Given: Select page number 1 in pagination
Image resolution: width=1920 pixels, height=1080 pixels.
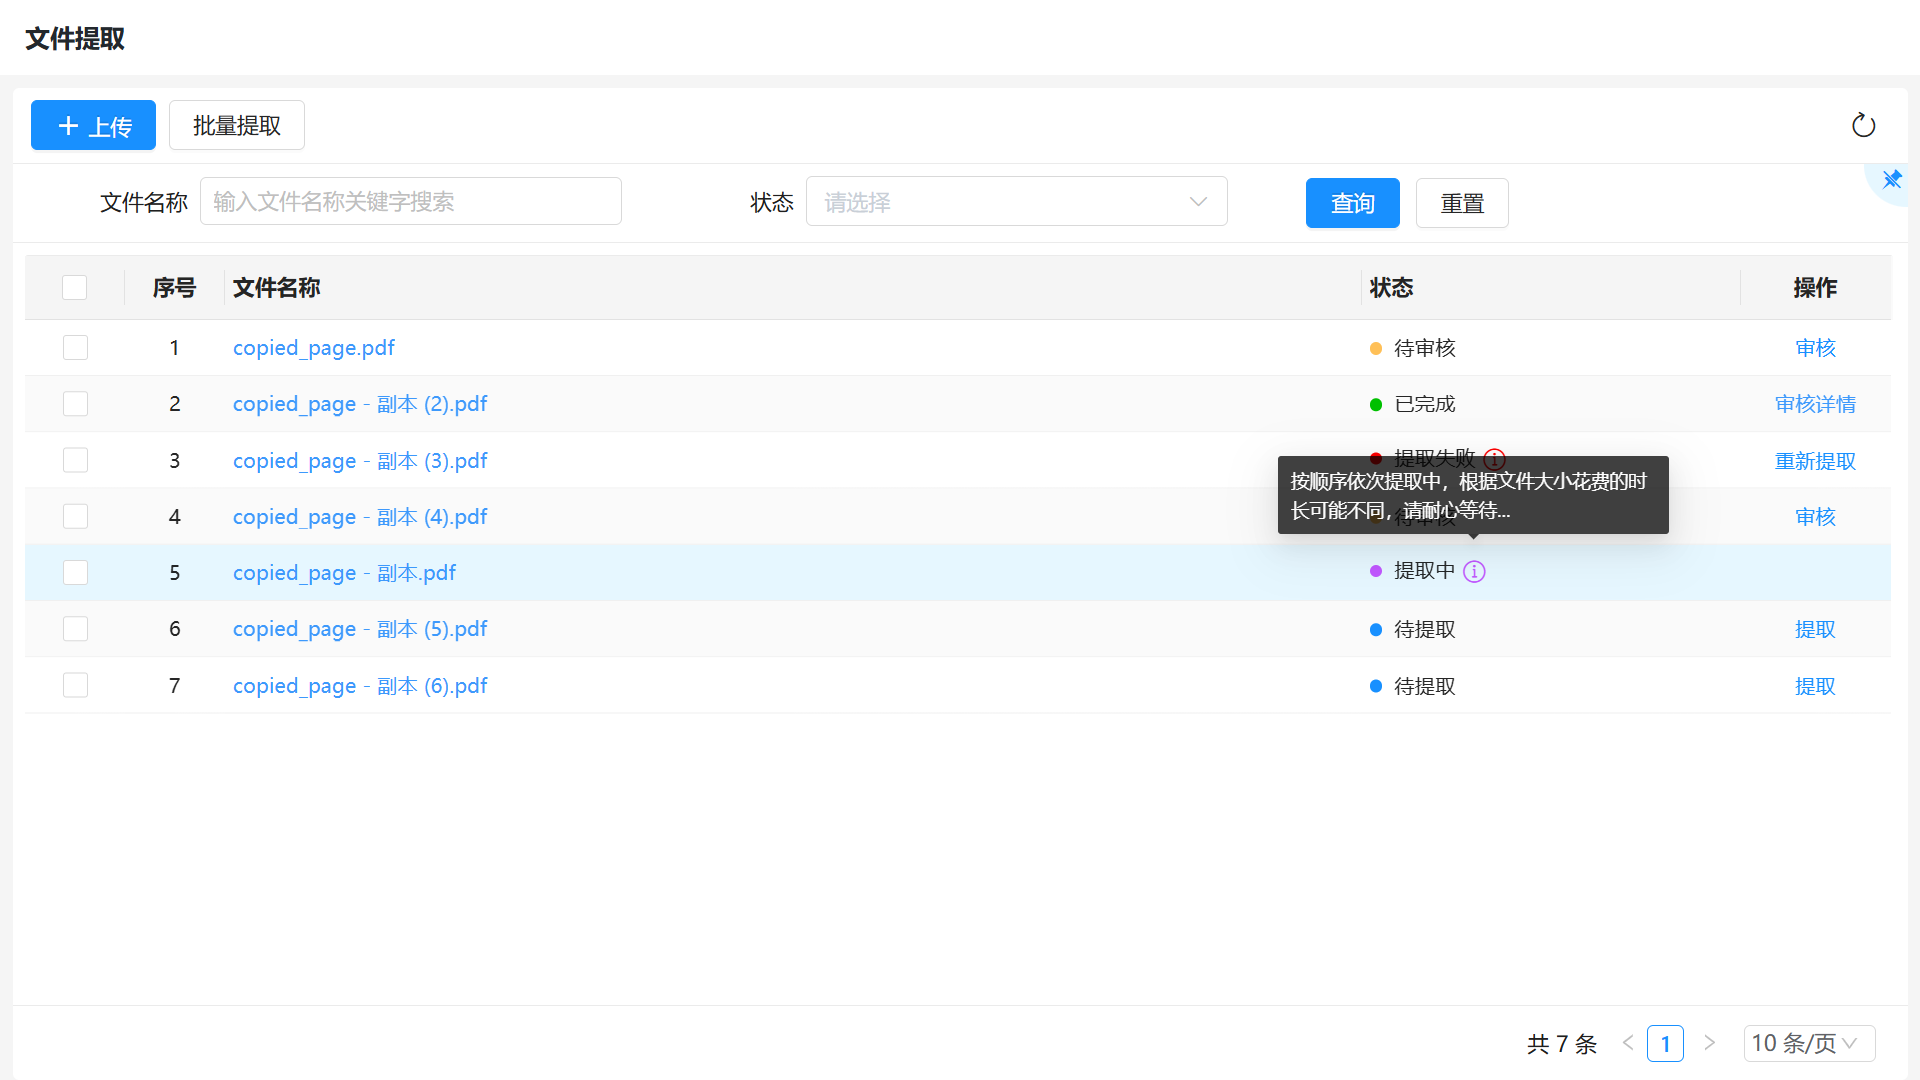Looking at the screenshot, I should [x=1665, y=1043].
